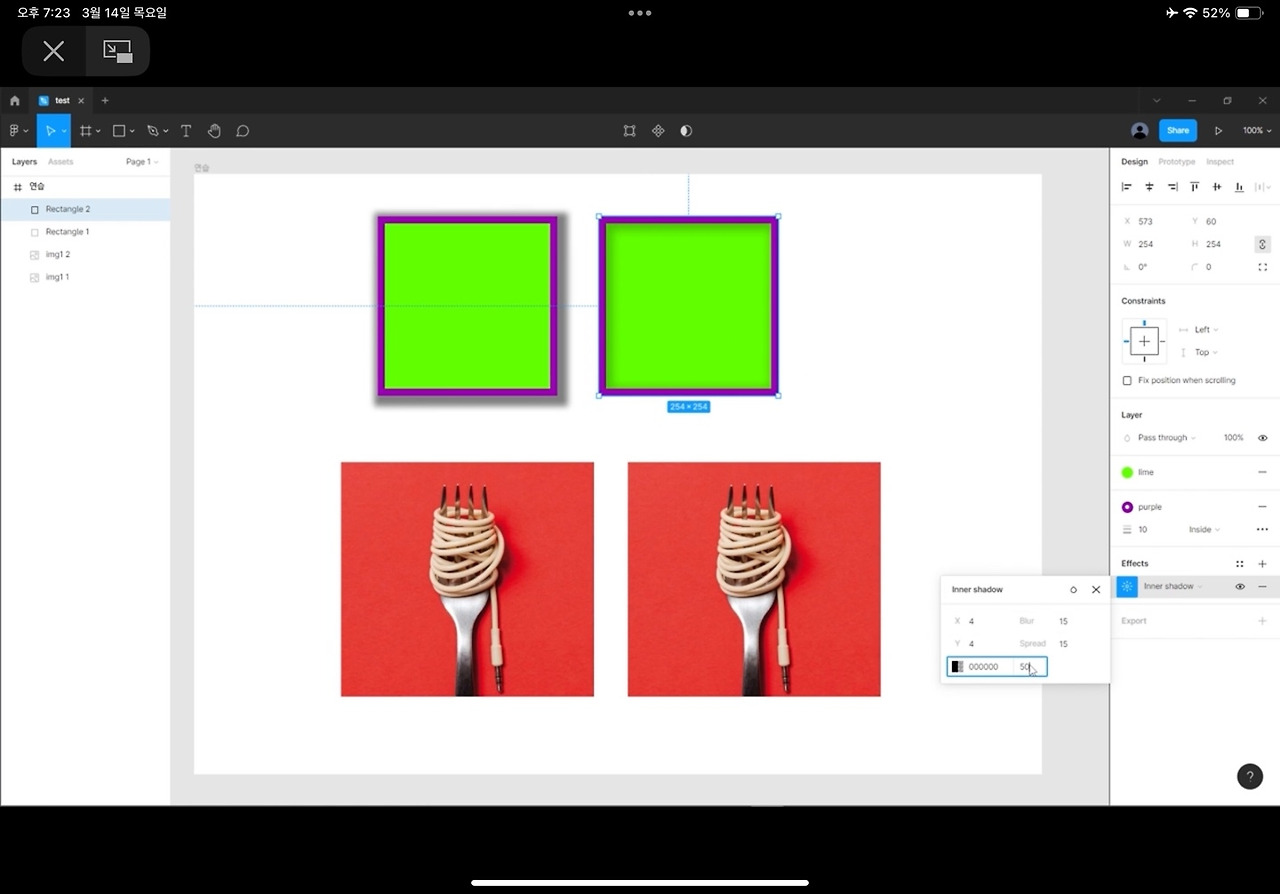Click Align vertical centers icon
The width and height of the screenshot is (1280, 894).
1217,187
